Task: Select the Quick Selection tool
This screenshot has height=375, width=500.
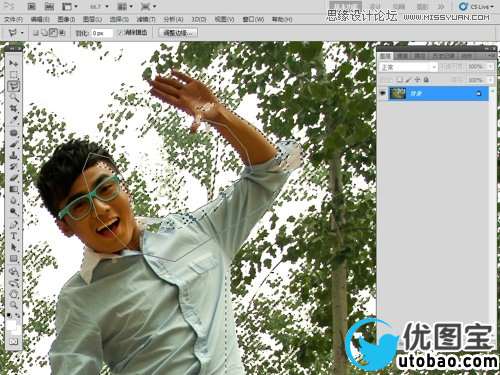Action: (13, 97)
